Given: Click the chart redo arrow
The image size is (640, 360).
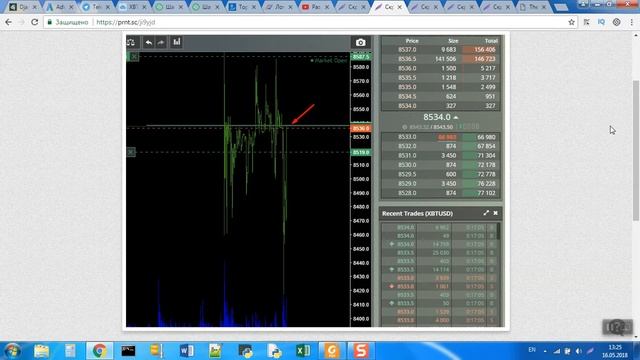Looking at the screenshot, I should (161, 42).
